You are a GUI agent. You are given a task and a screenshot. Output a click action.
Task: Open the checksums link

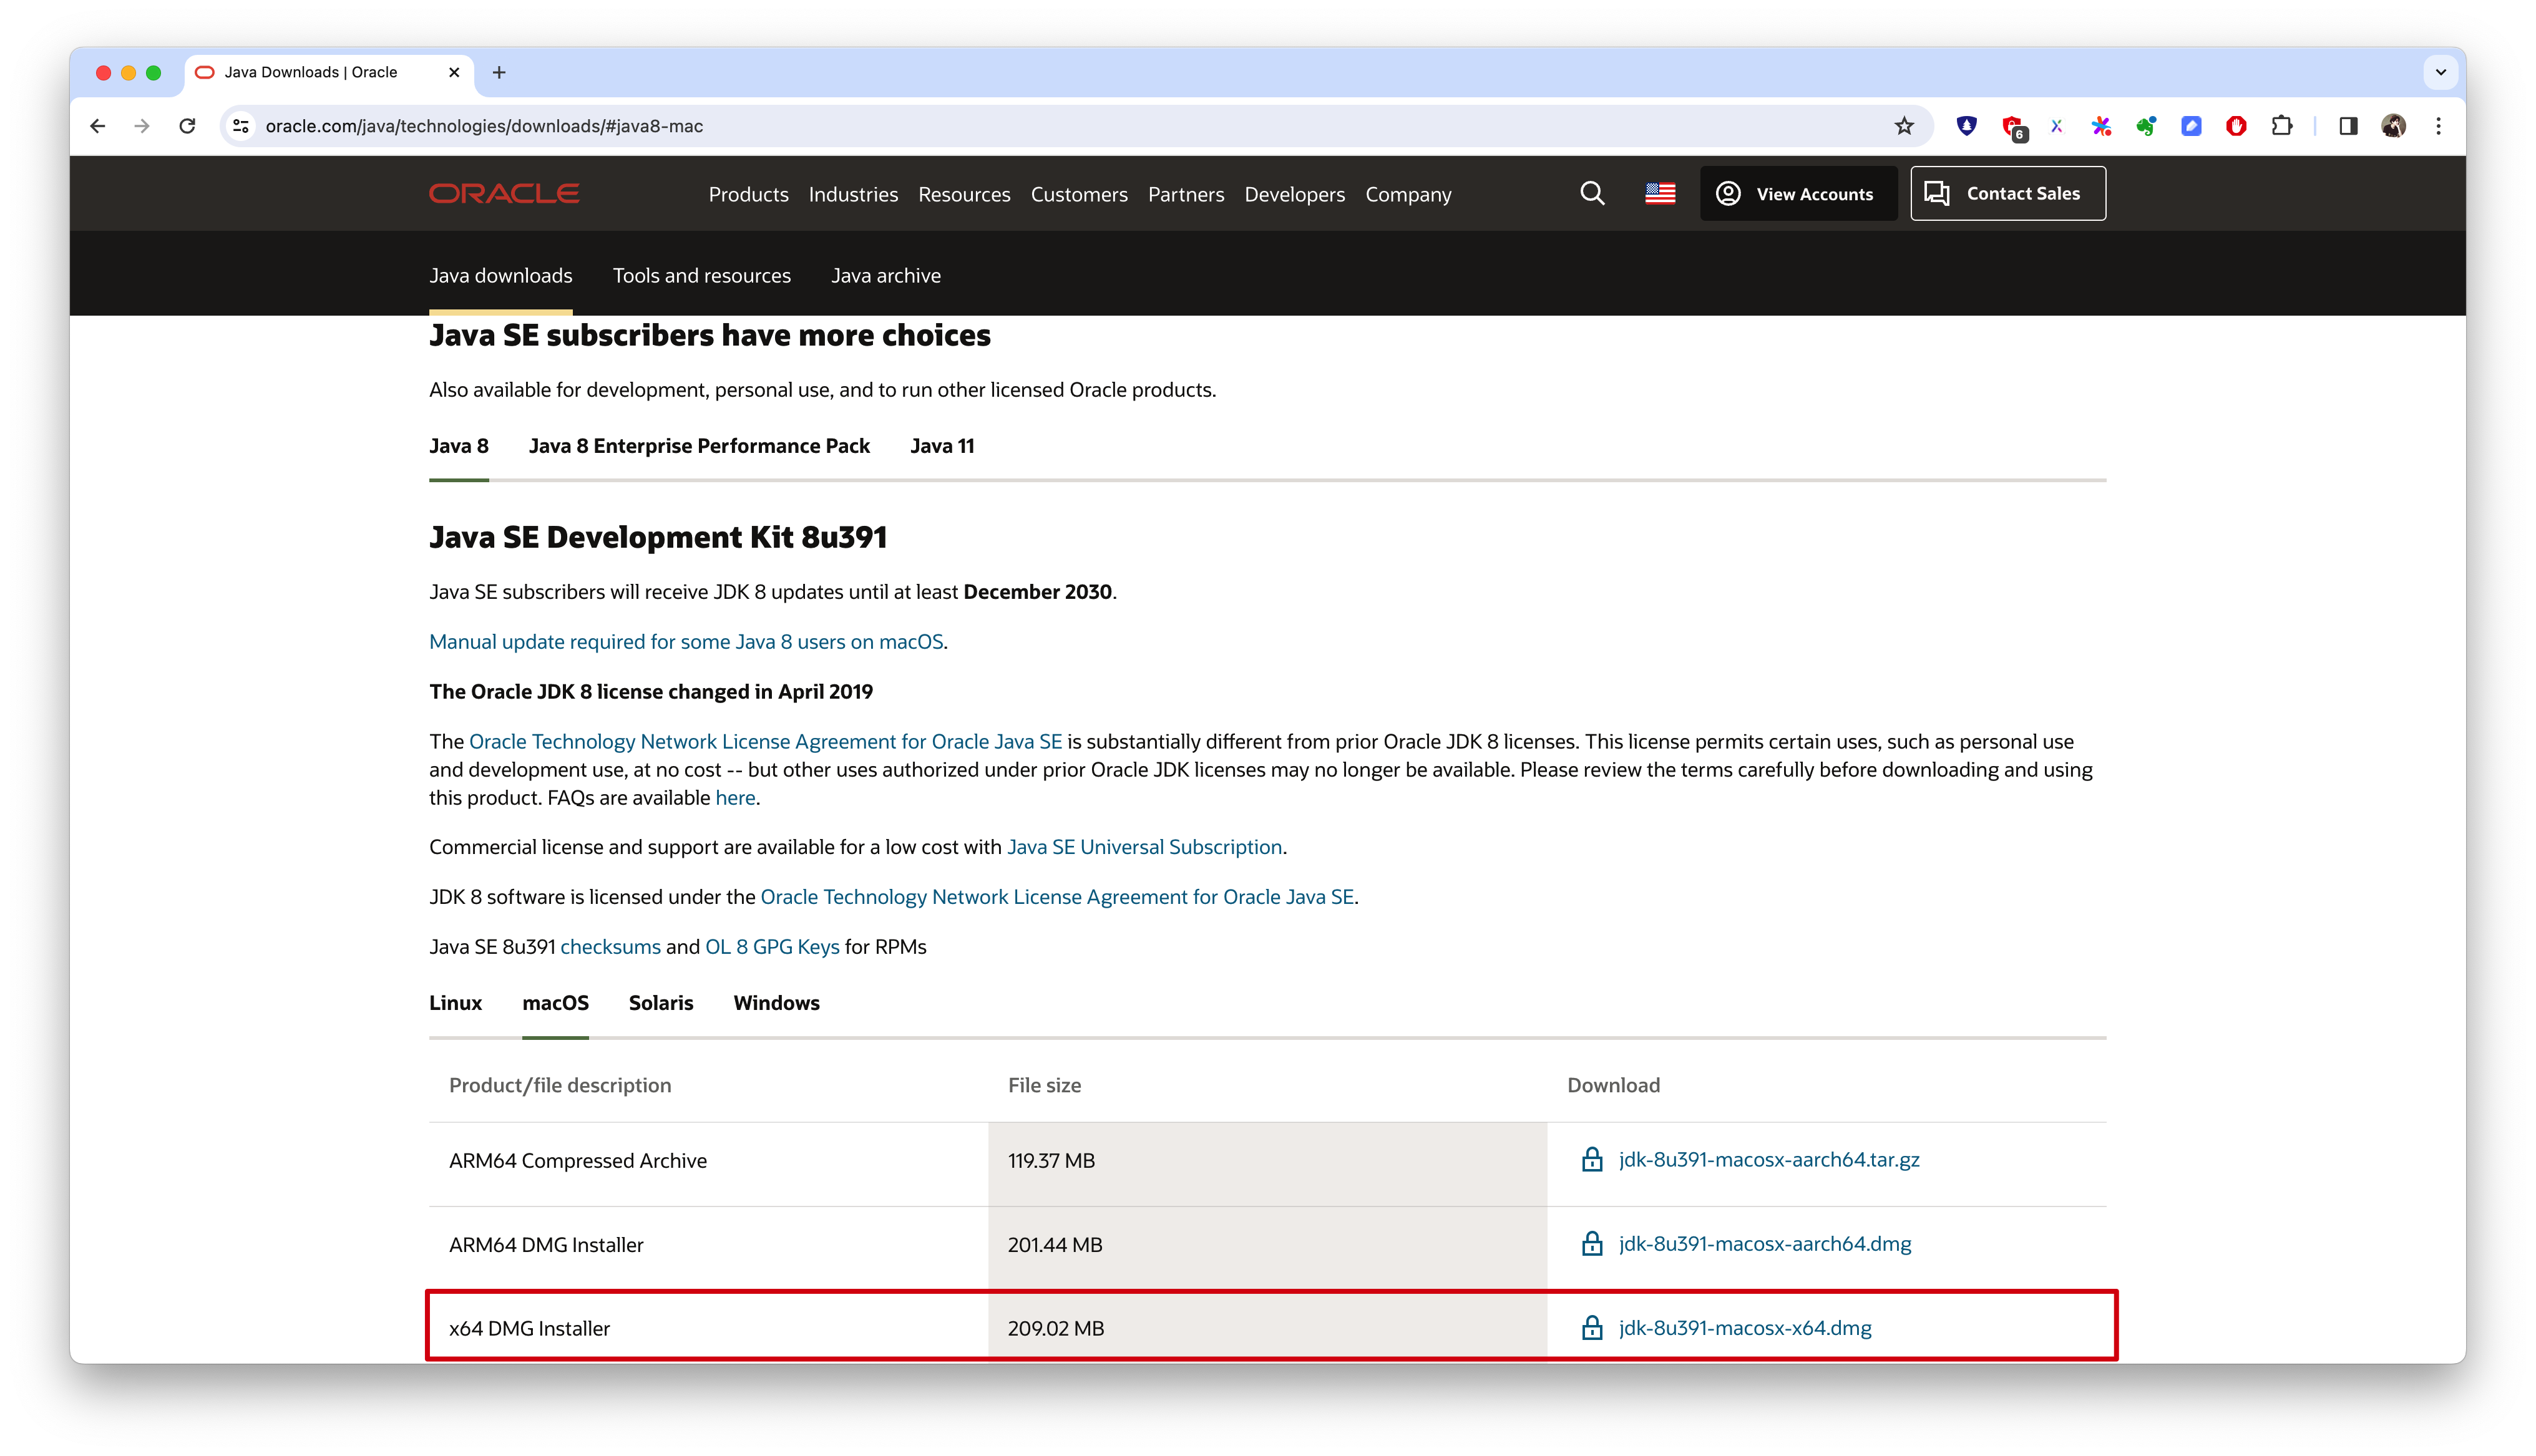click(610, 947)
